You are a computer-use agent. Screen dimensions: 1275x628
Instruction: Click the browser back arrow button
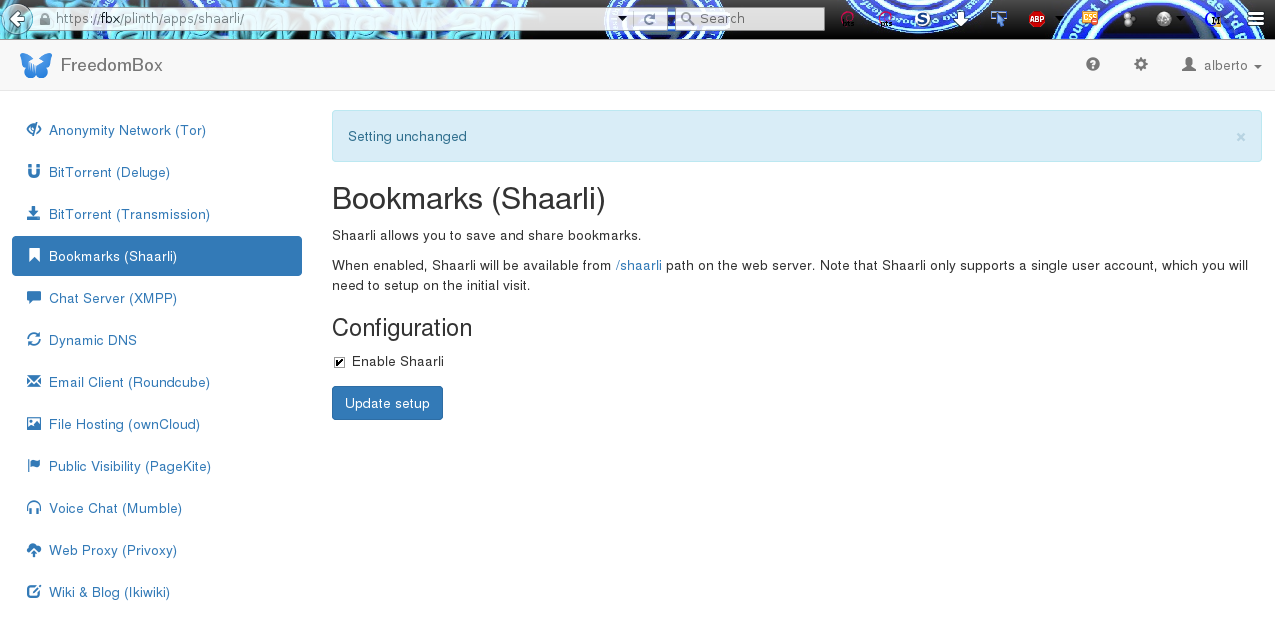[x=18, y=19]
